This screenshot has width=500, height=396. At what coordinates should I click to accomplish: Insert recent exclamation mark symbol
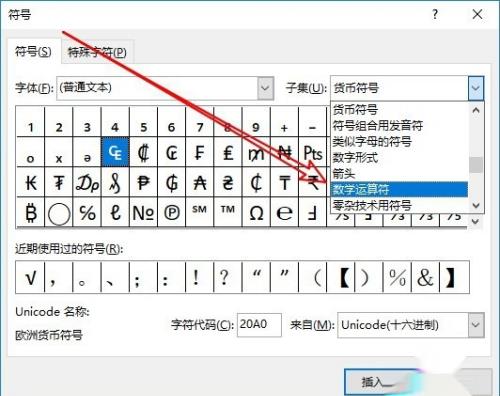tap(200, 277)
